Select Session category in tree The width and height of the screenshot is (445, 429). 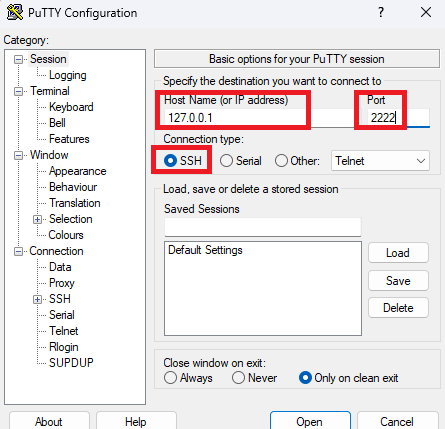[48, 59]
